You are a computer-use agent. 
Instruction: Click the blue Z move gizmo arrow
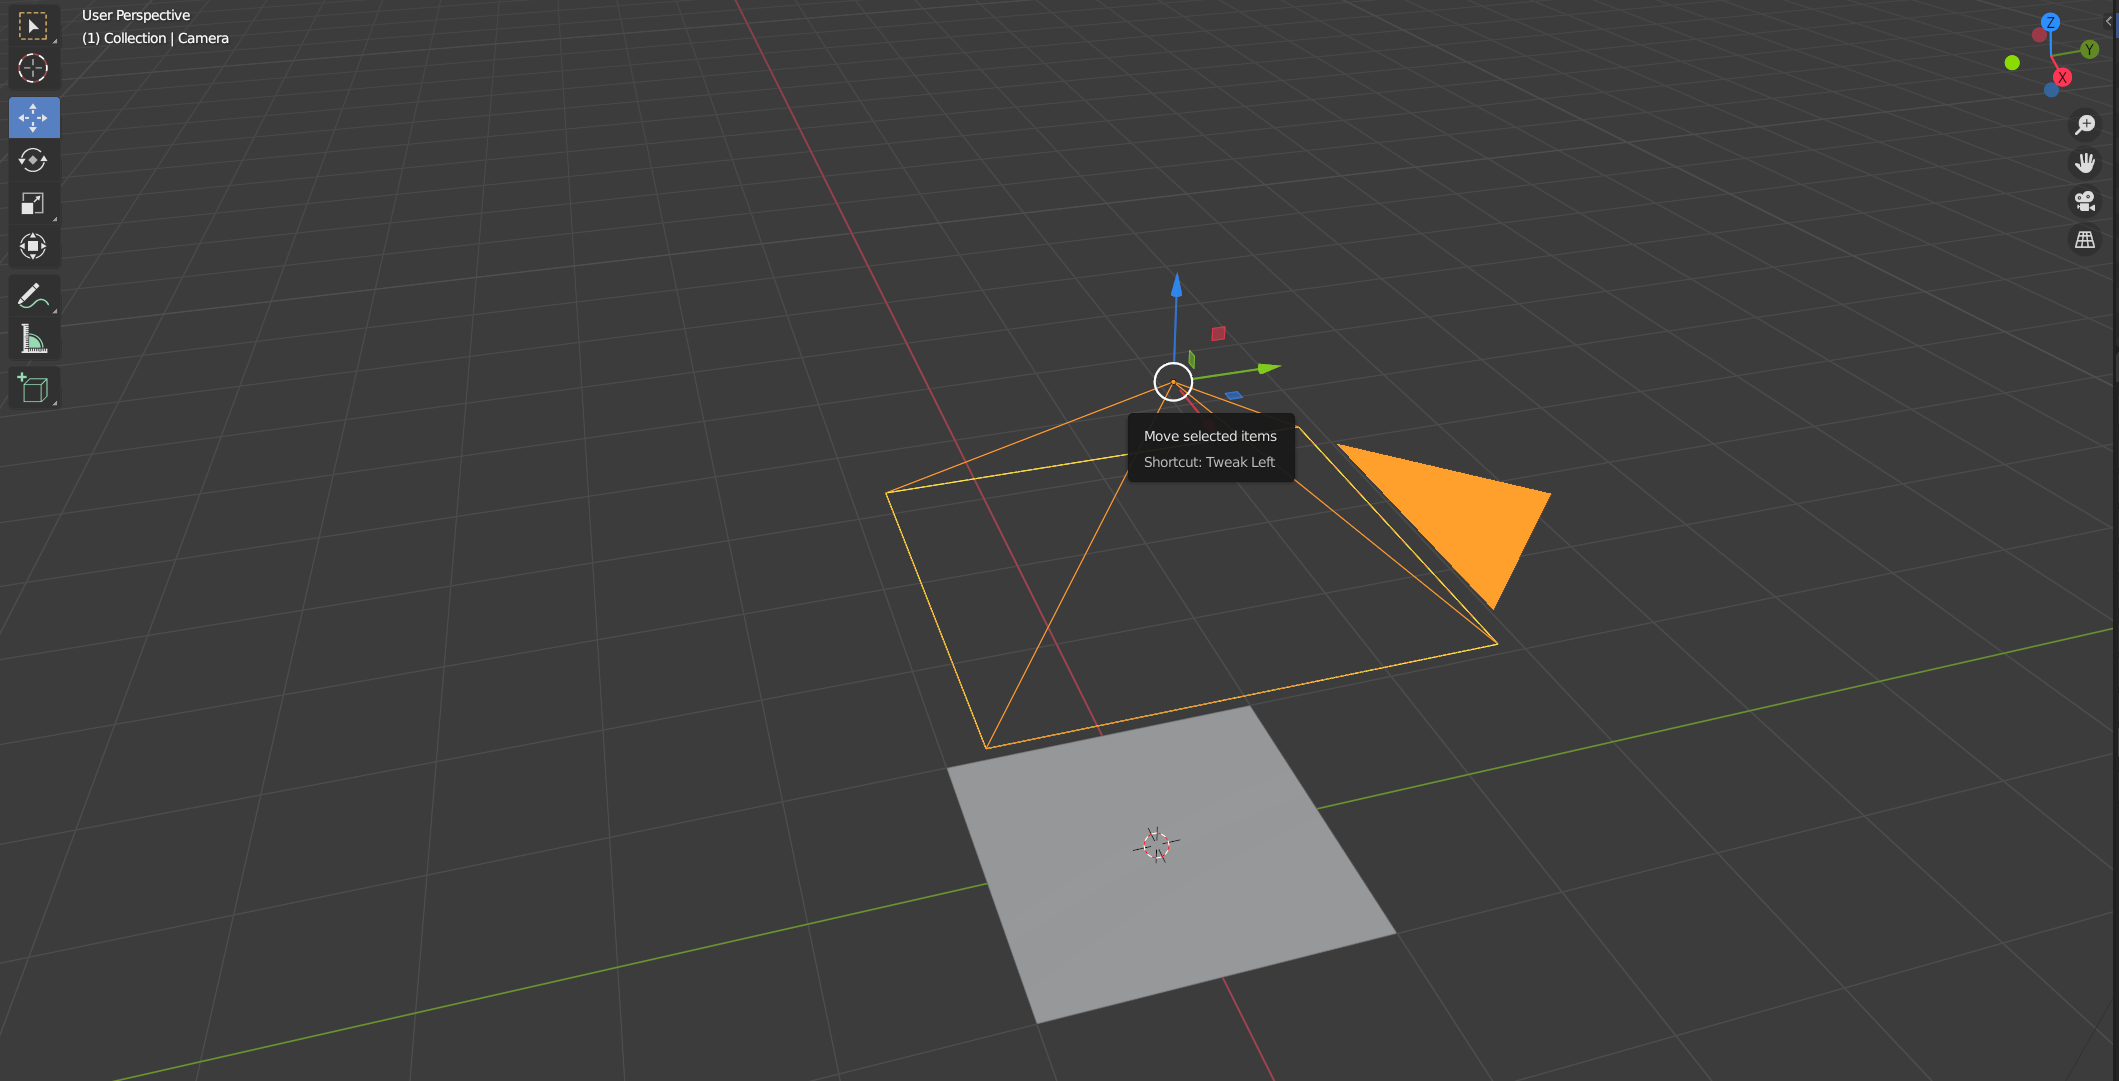pos(1177,288)
